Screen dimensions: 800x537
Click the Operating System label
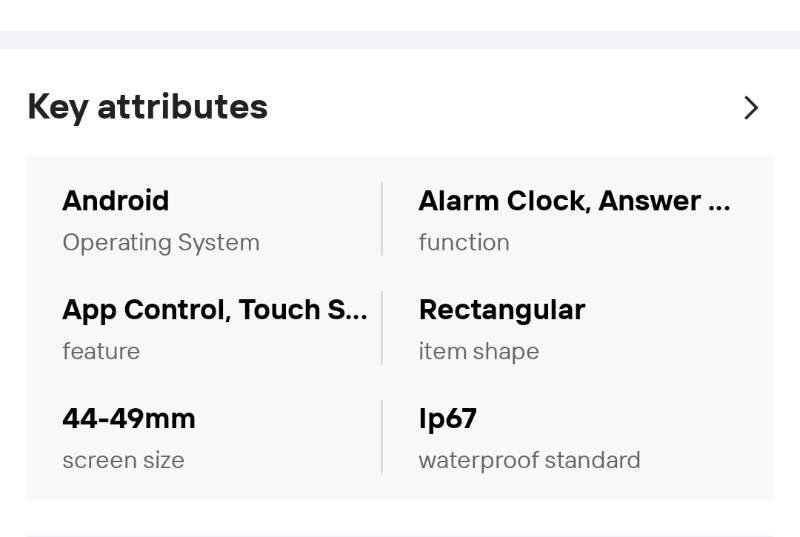[161, 243]
